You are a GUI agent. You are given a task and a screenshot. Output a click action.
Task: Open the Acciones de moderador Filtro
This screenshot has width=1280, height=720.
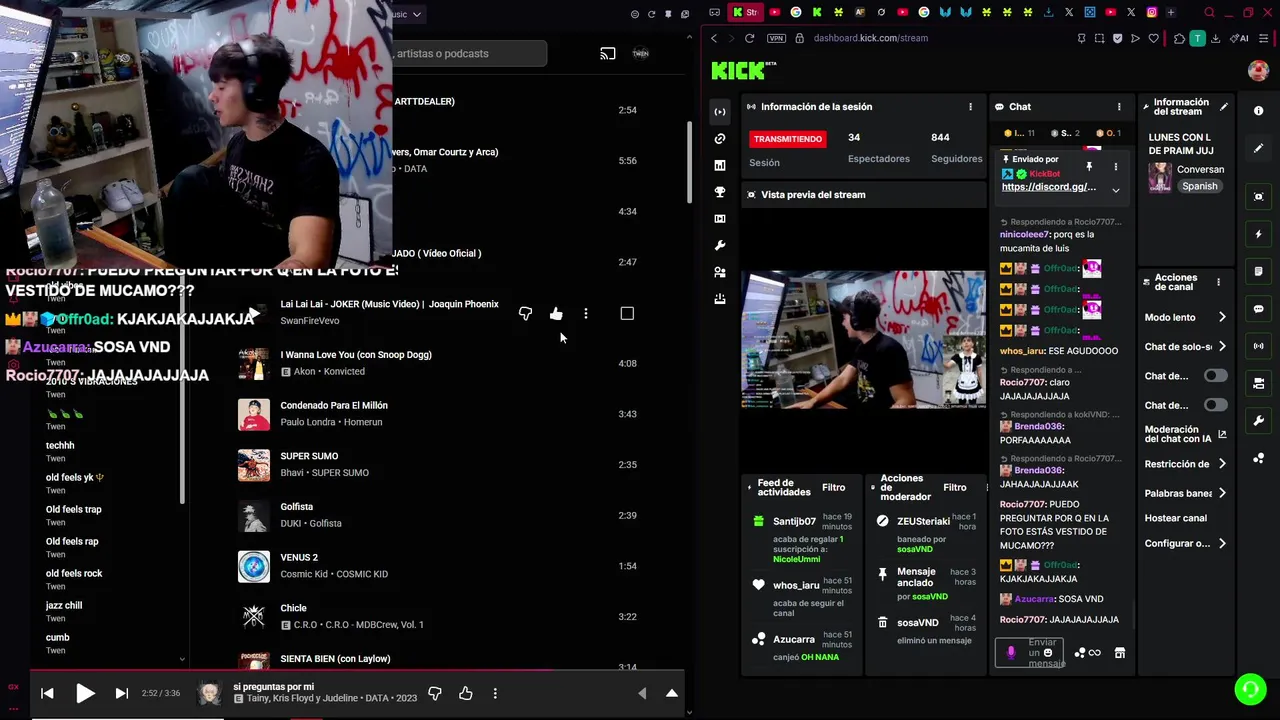(x=955, y=487)
